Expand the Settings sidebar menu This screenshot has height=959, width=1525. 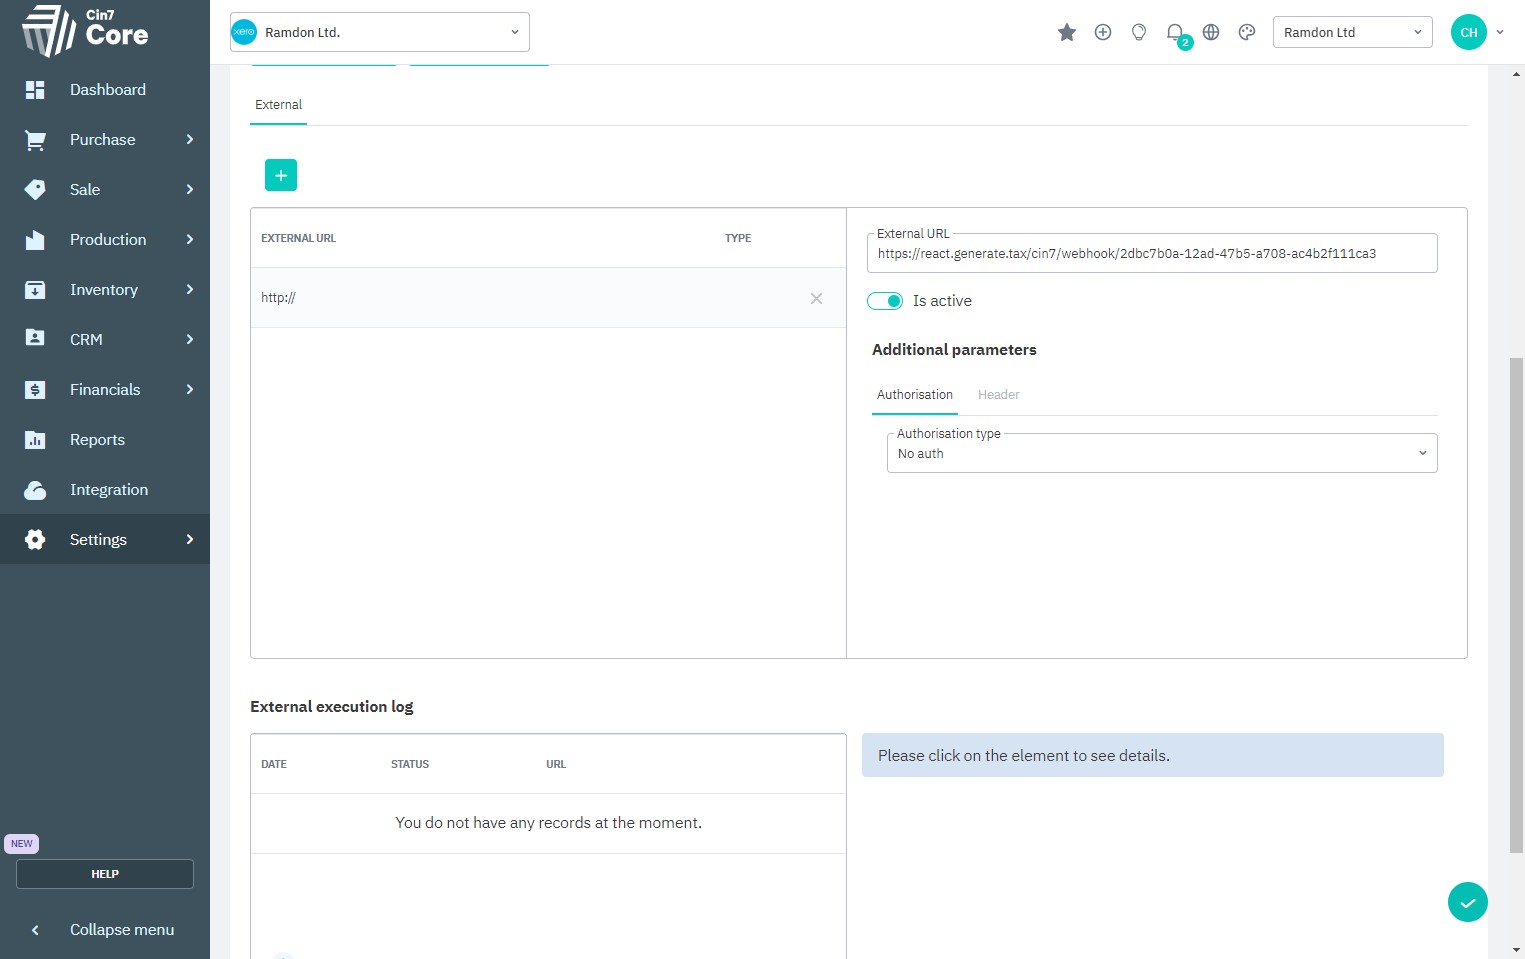(105, 540)
